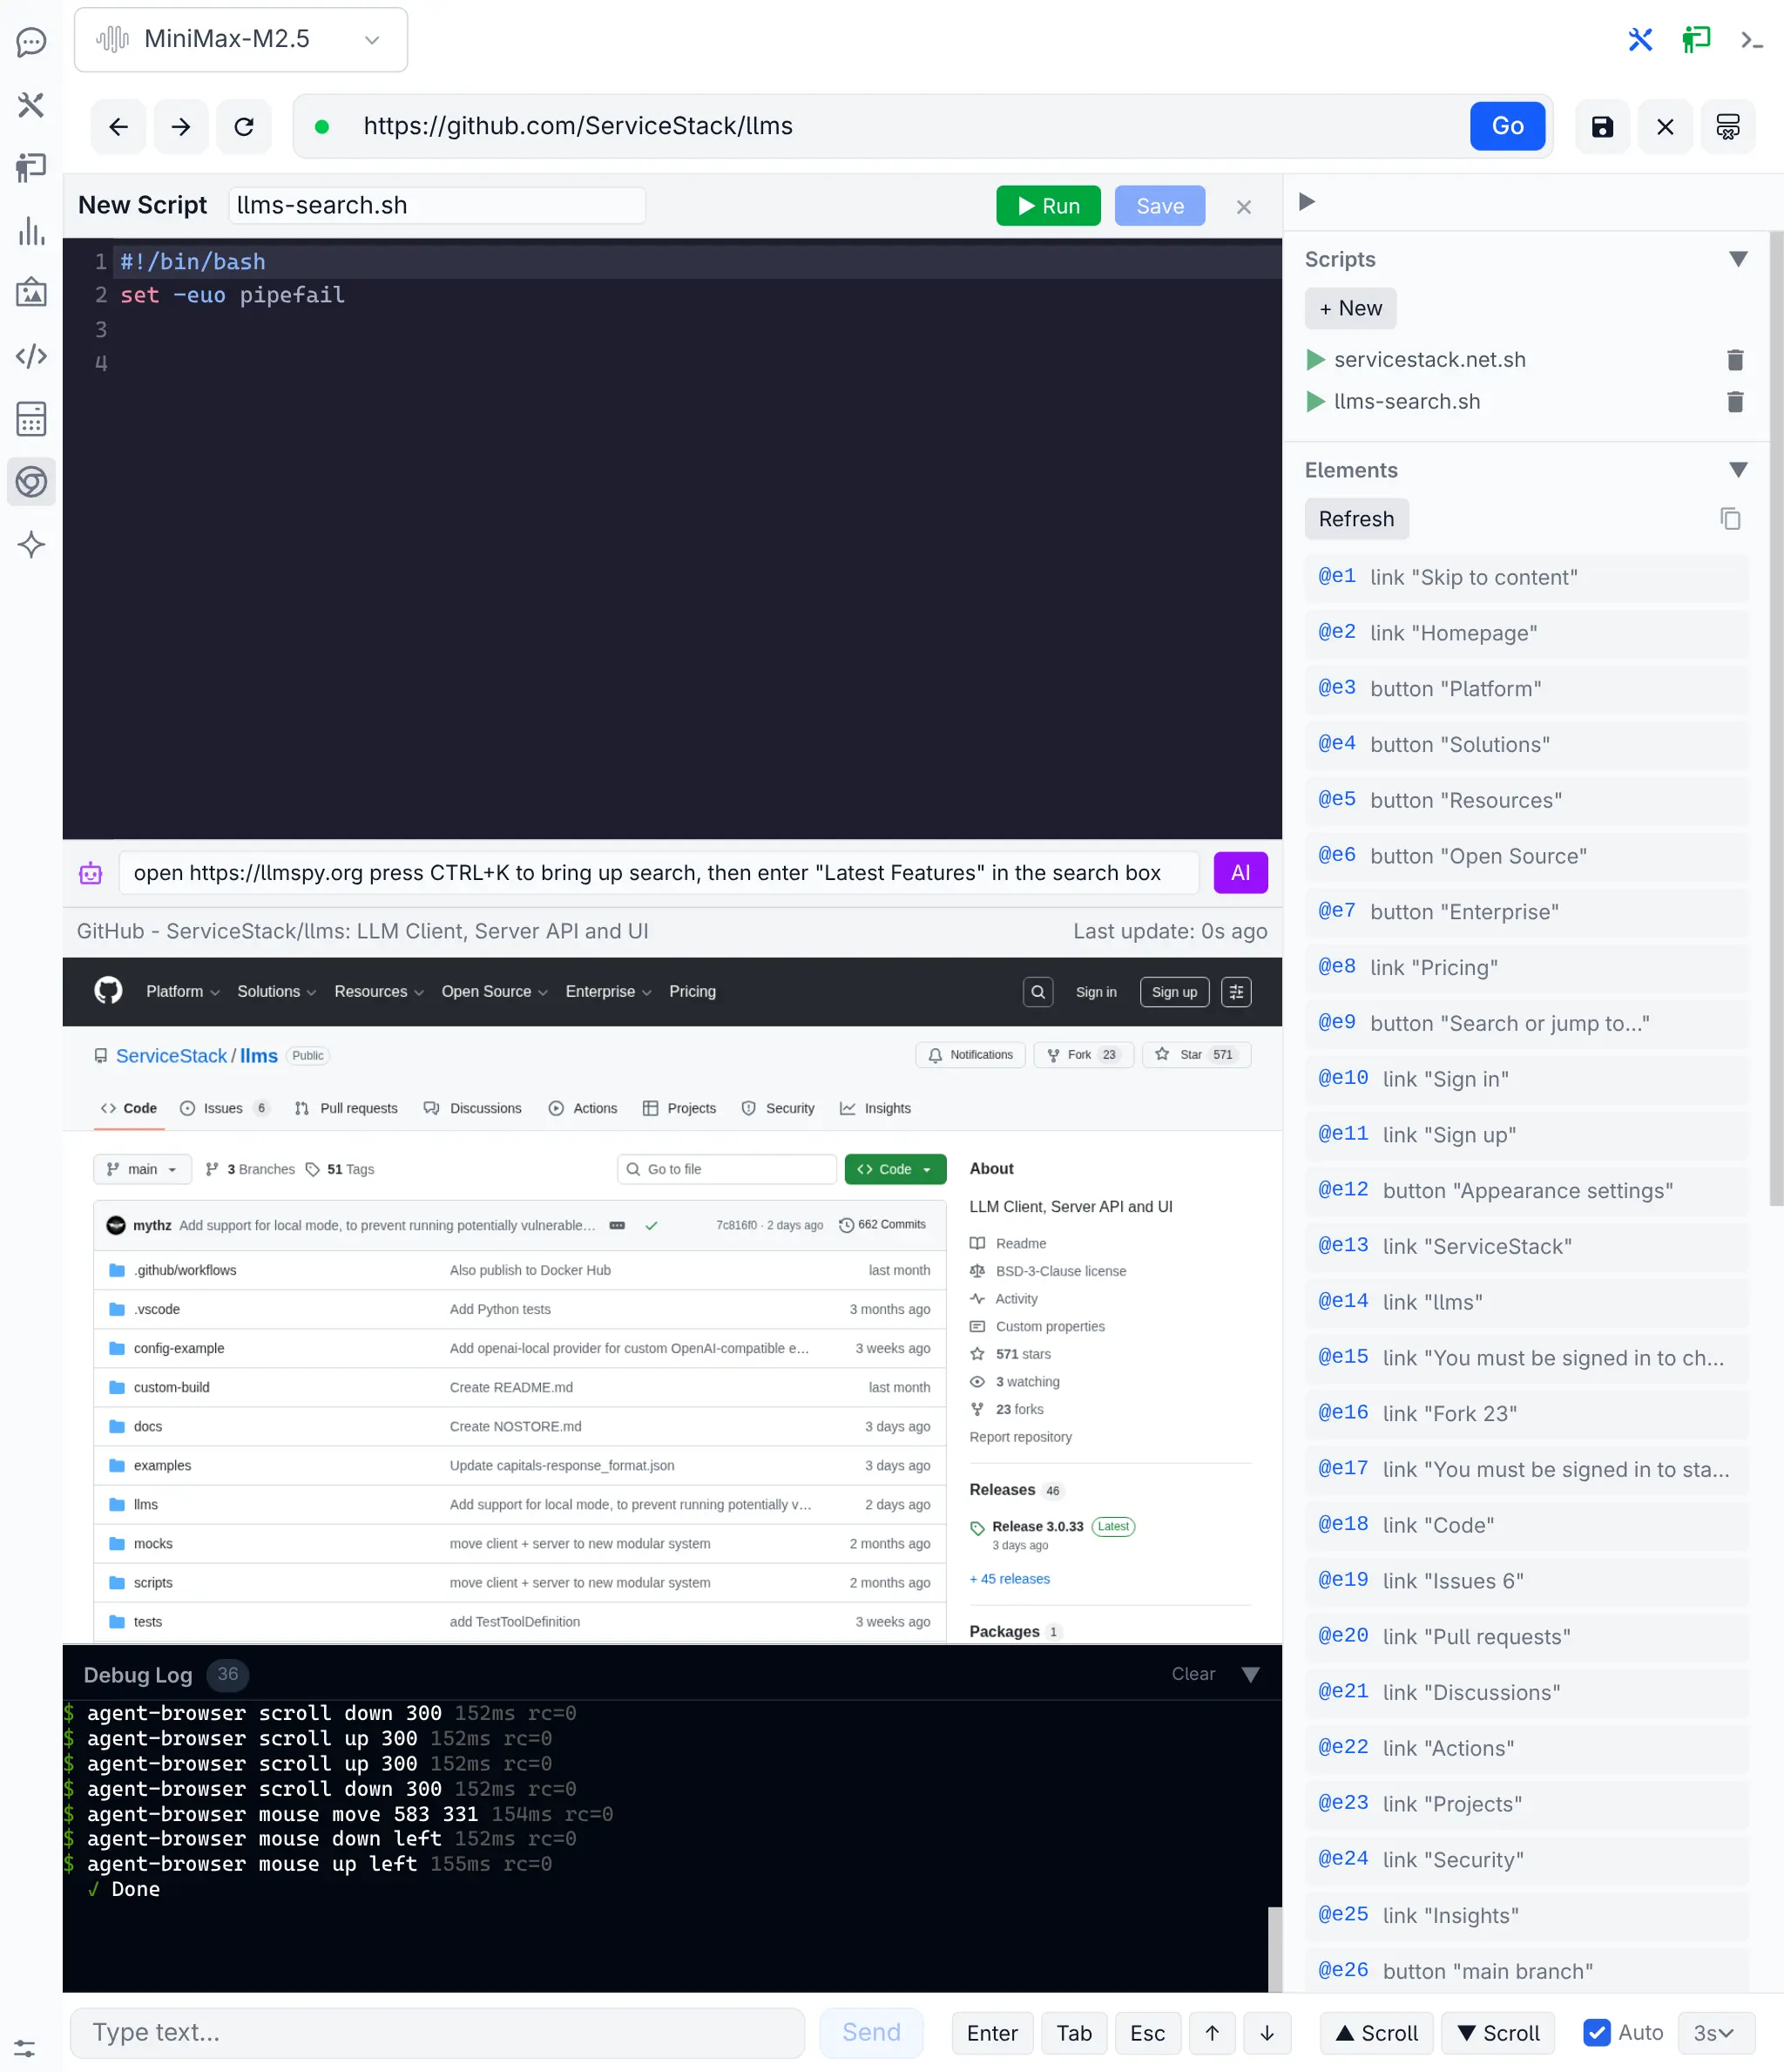The width and height of the screenshot is (1784, 2072).
Task: Click the Type text input field
Action: point(437,2033)
